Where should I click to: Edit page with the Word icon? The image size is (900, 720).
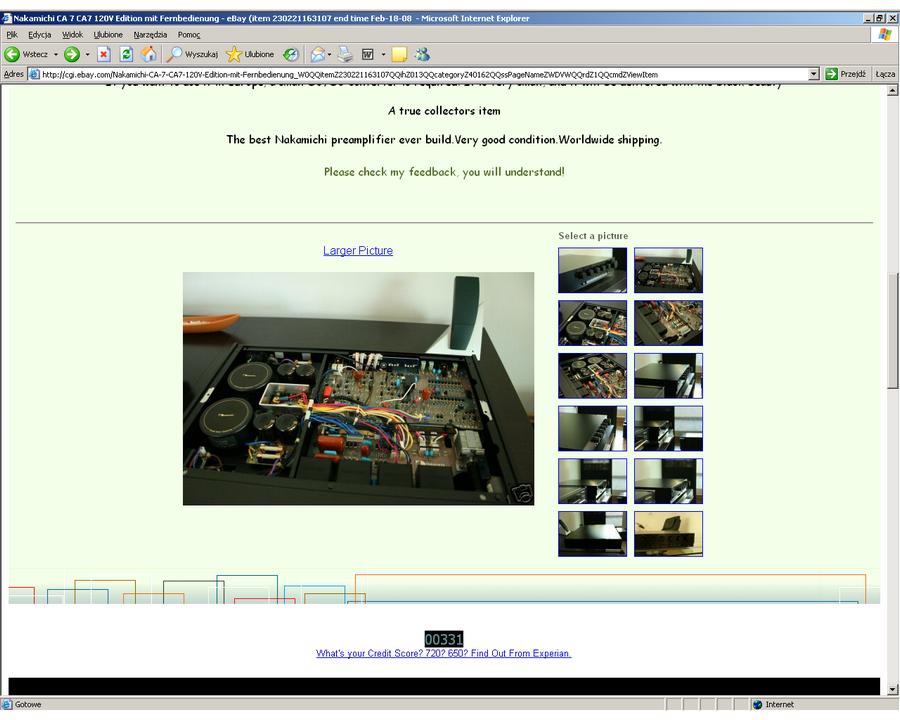tap(368, 55)
